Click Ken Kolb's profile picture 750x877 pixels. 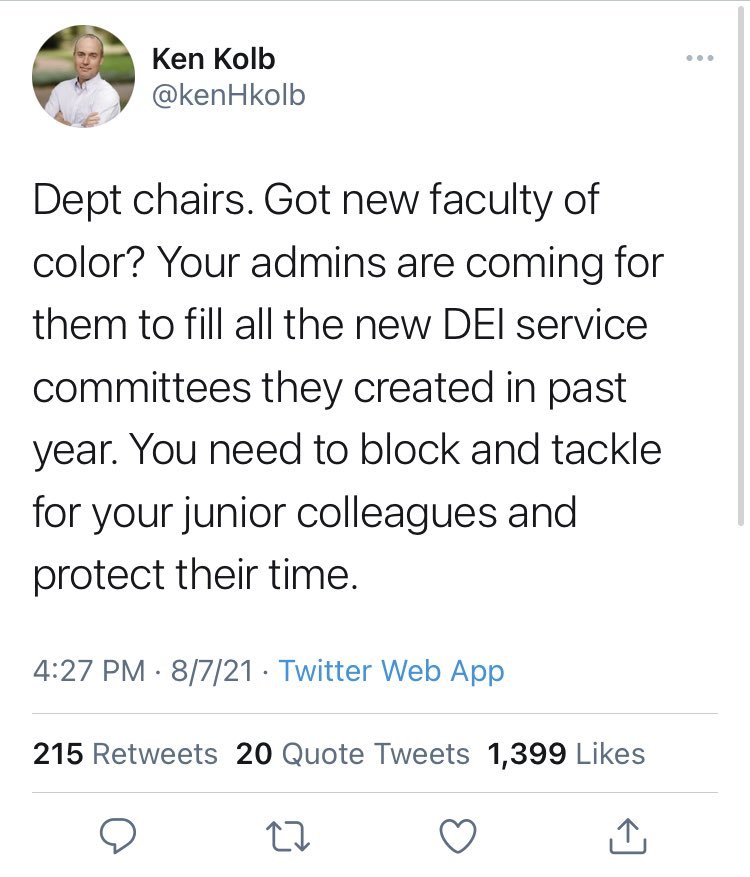pyautogui.click(x=83, y=76)
